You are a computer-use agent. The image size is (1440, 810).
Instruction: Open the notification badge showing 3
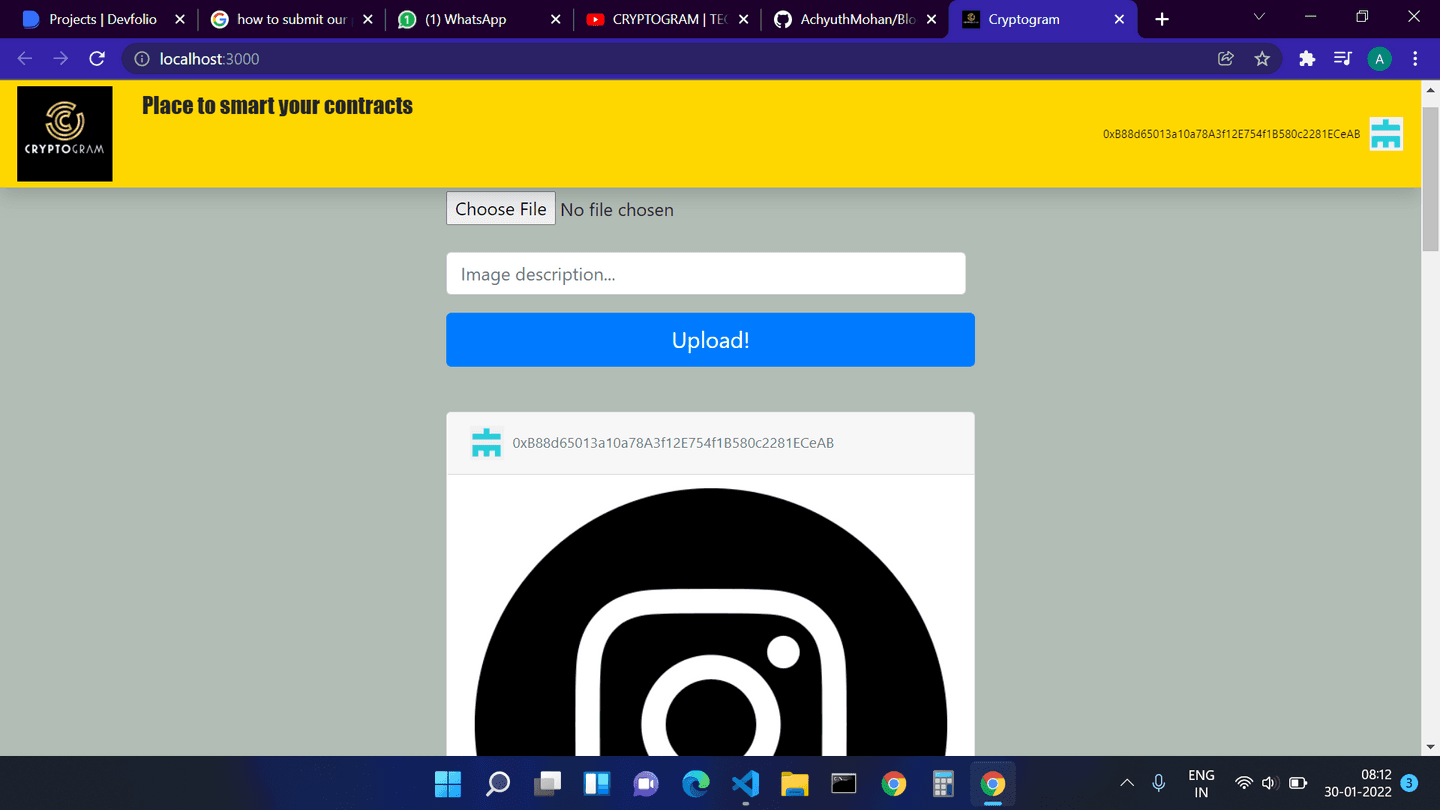1409,783
